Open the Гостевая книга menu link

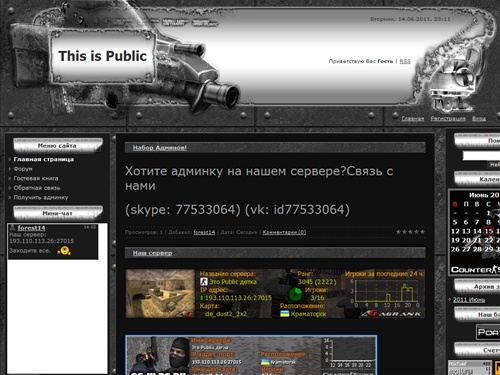tap(36, 178)
